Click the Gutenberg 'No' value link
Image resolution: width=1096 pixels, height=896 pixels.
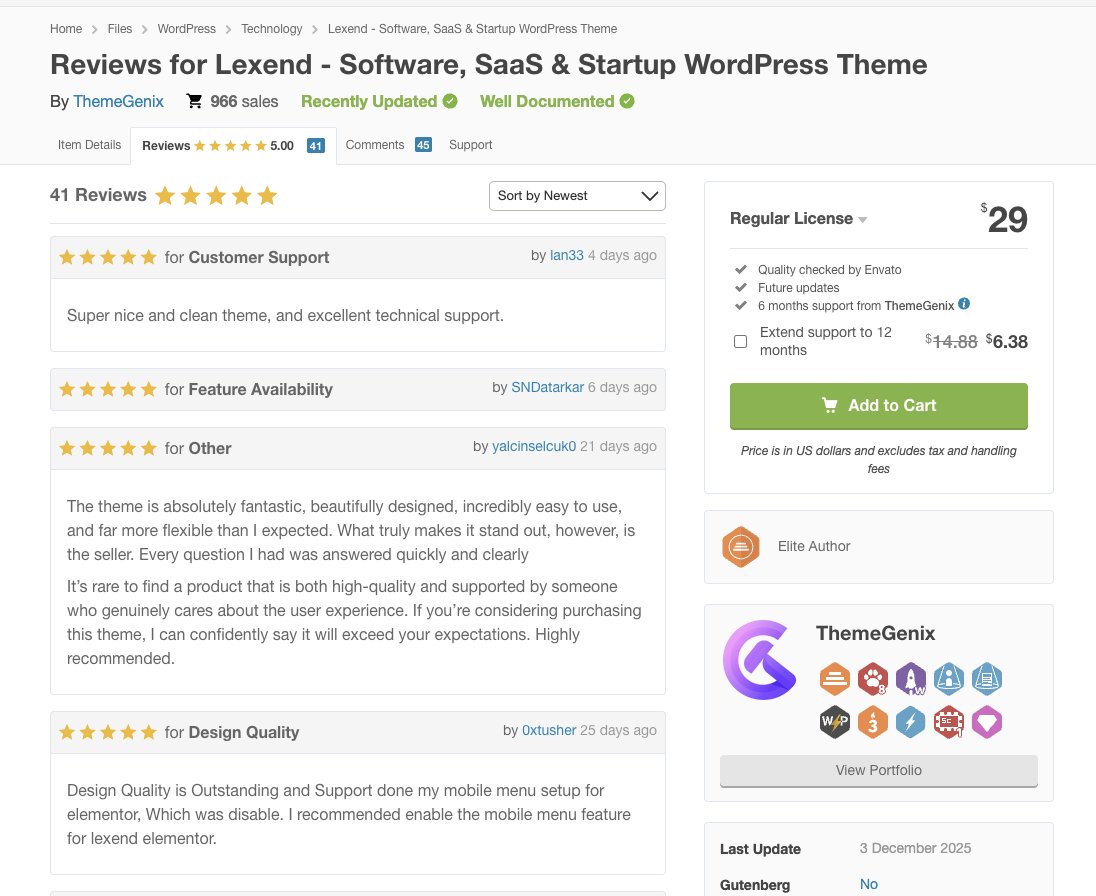[869, 884]
